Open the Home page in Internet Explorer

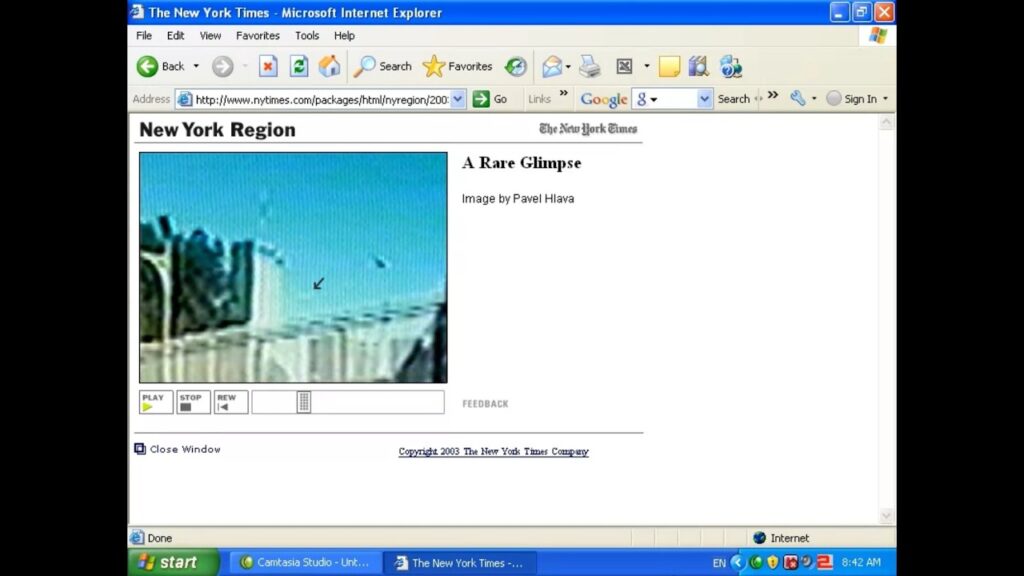pyautogui.click(x=329, y=66)
